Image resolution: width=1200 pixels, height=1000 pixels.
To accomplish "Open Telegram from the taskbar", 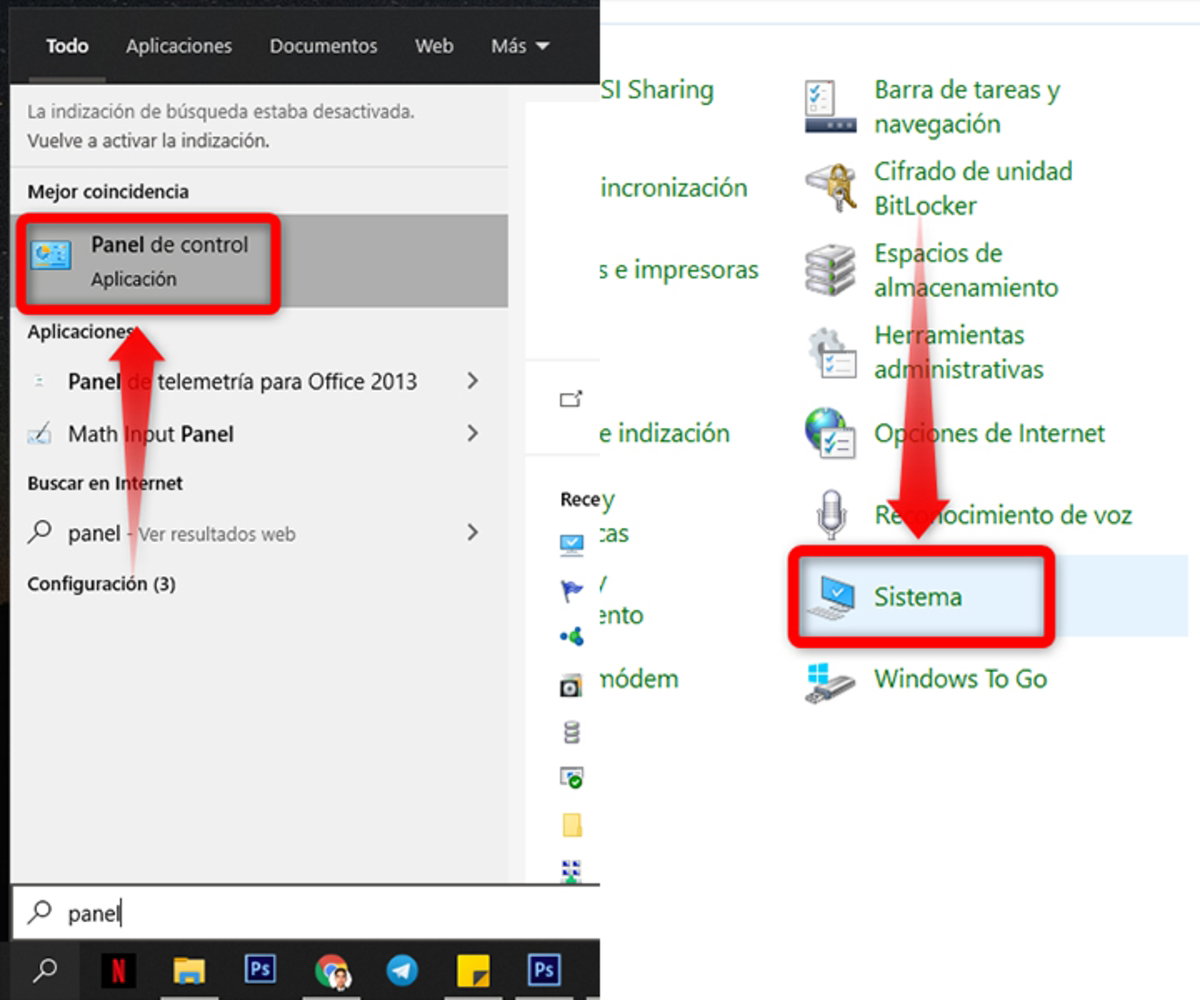I will point(402,968).
